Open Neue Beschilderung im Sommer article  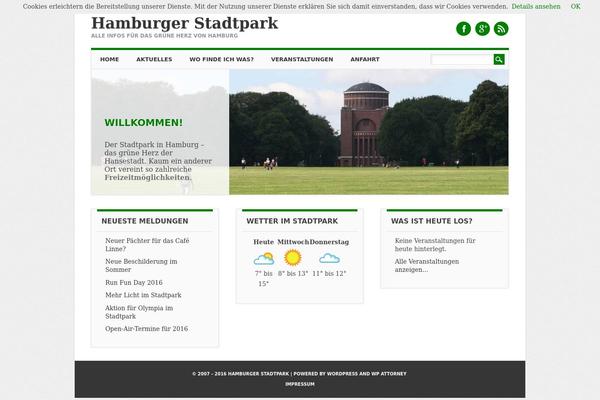141,265
